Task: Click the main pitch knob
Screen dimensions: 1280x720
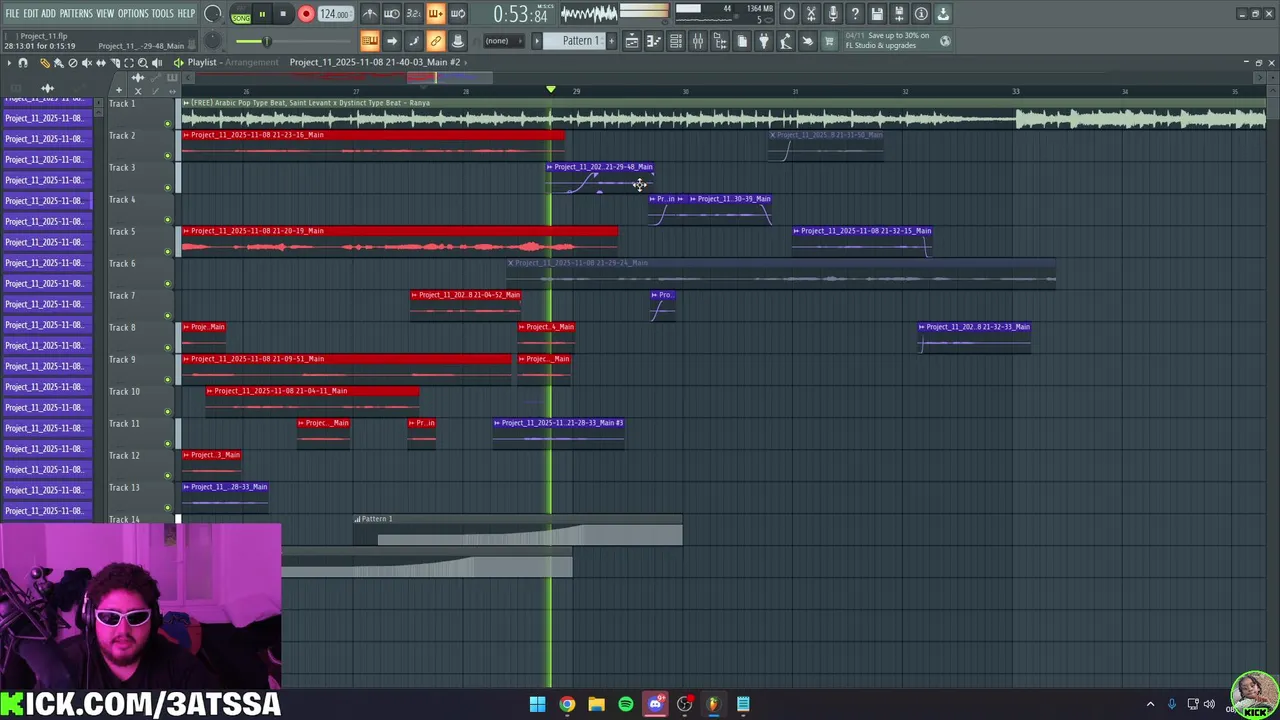Action: coord(212,41)
